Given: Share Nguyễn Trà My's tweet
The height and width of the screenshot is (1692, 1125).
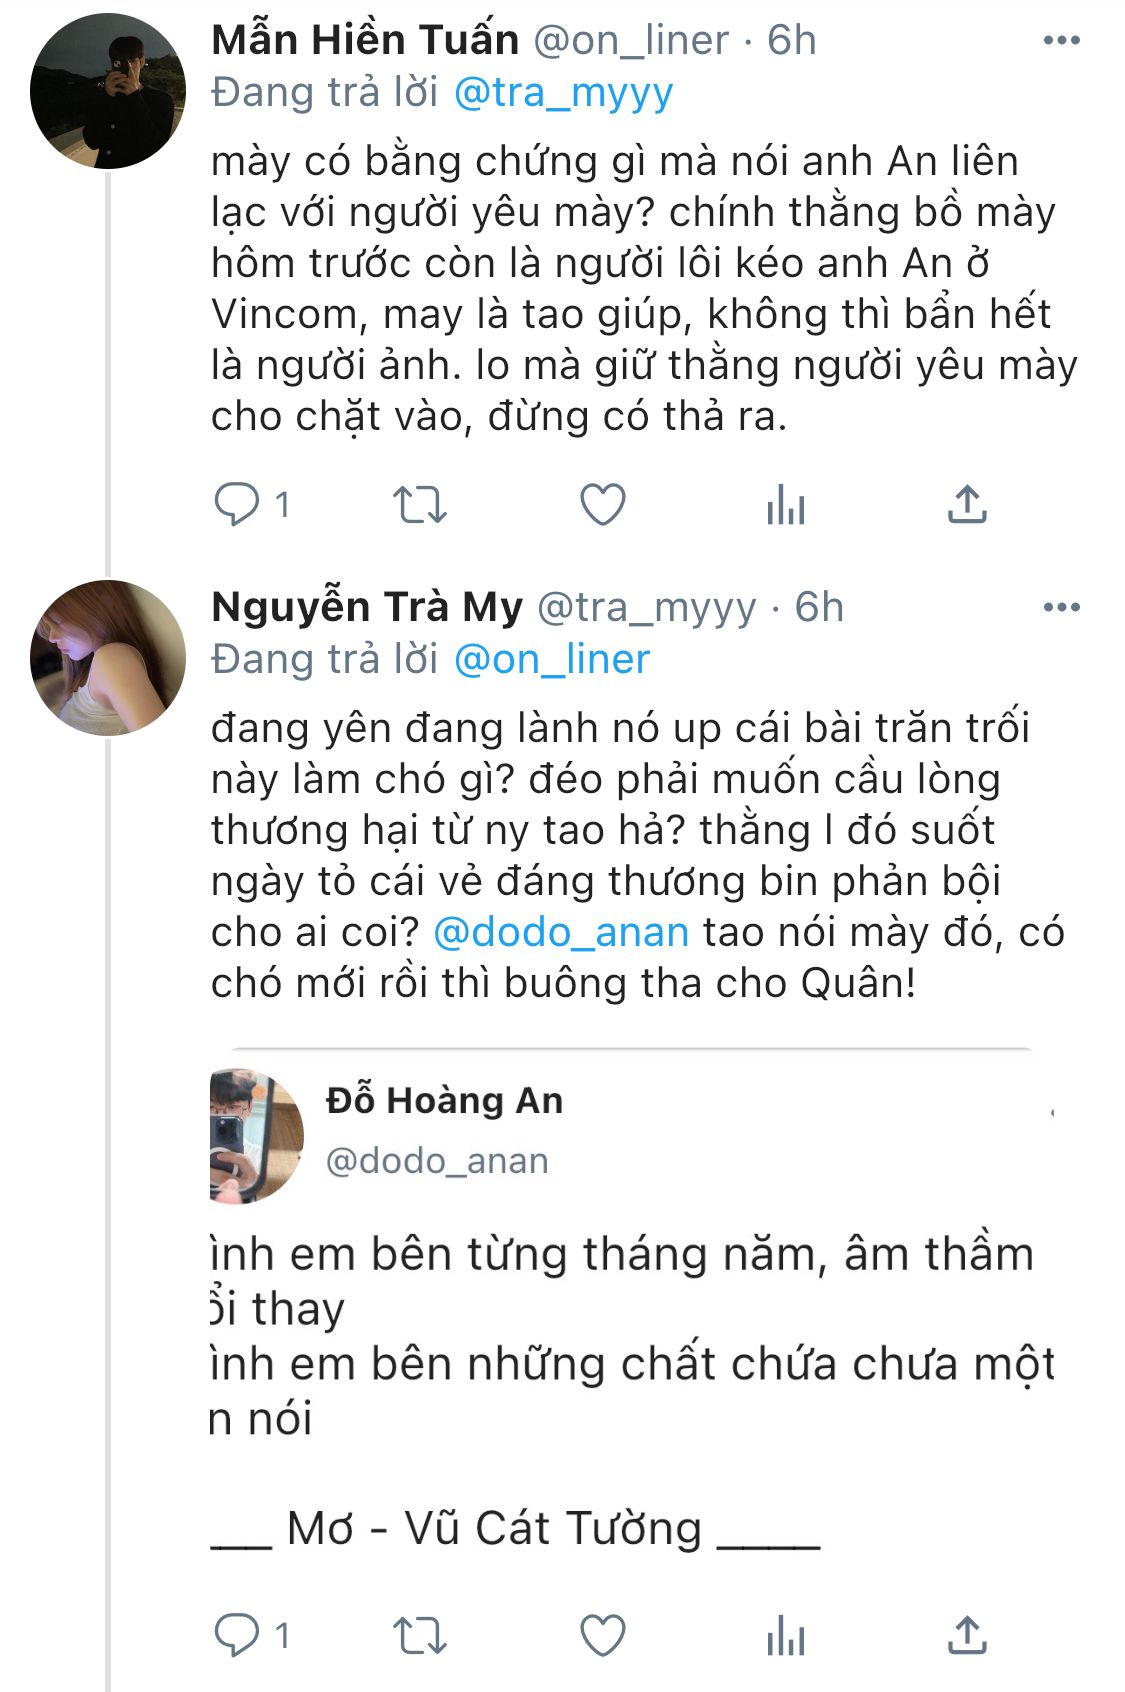Looking at the screenshot, I should (x=967, y=1636).
